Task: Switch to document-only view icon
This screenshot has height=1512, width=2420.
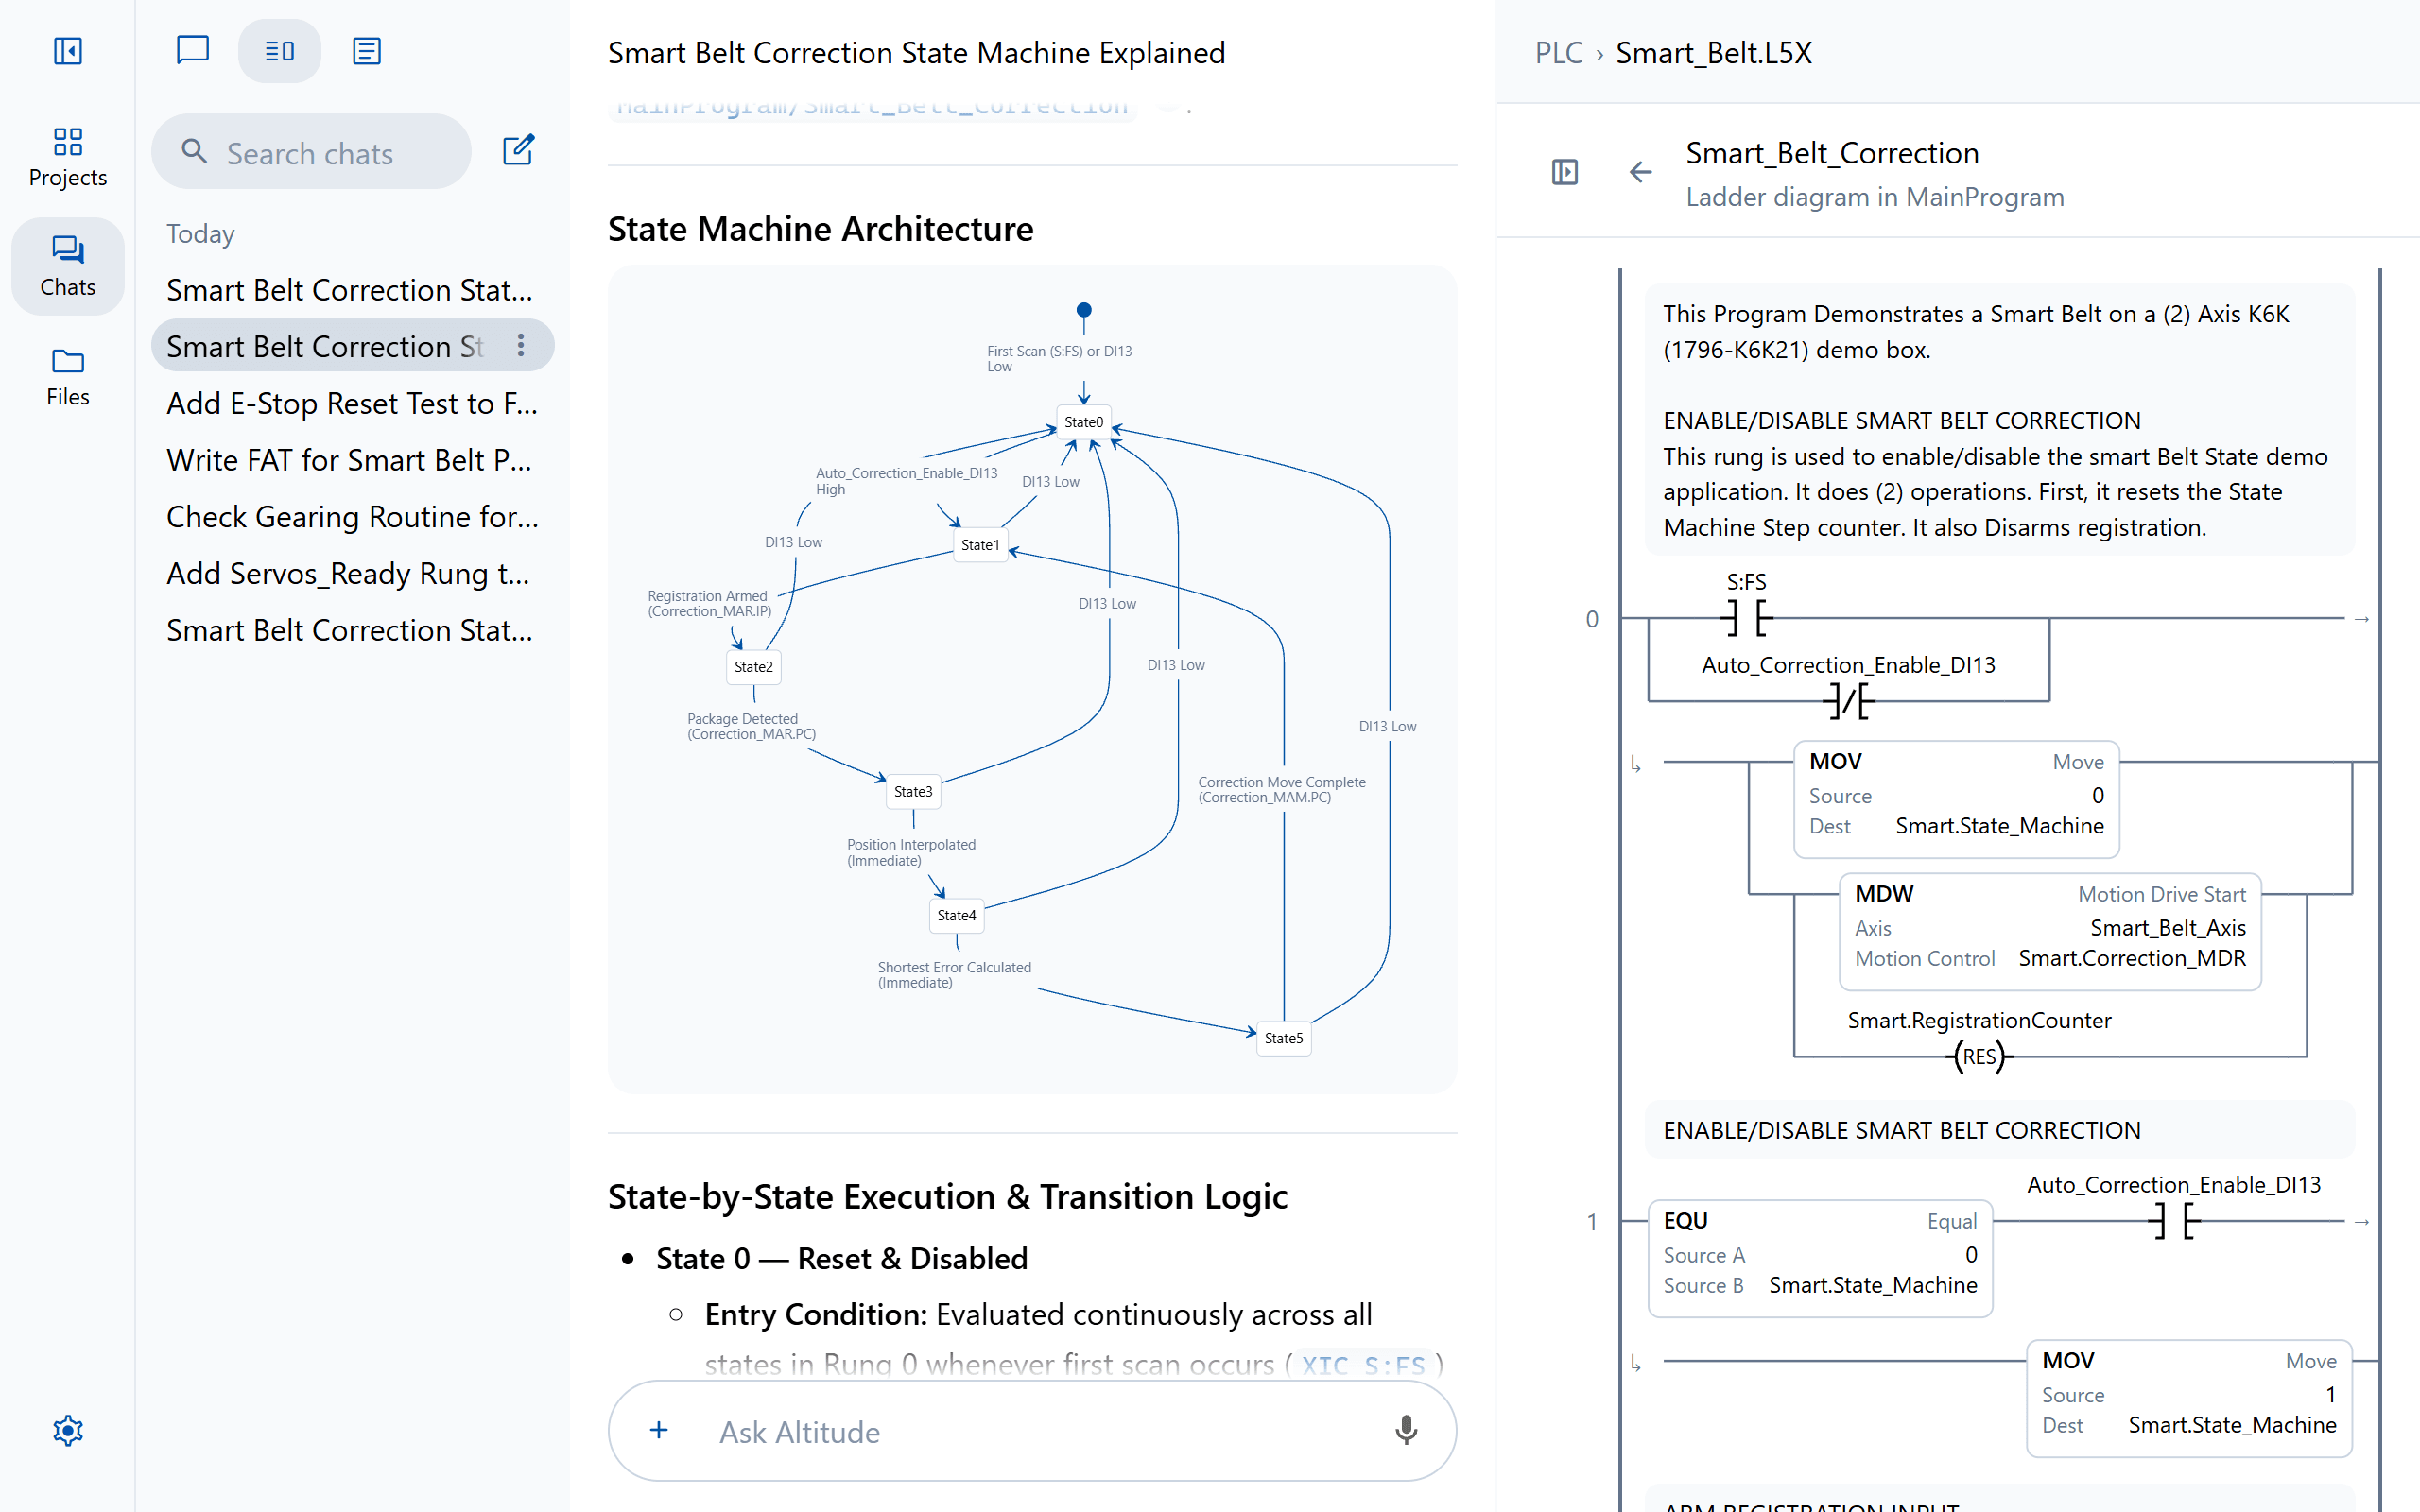Action: 367,51
